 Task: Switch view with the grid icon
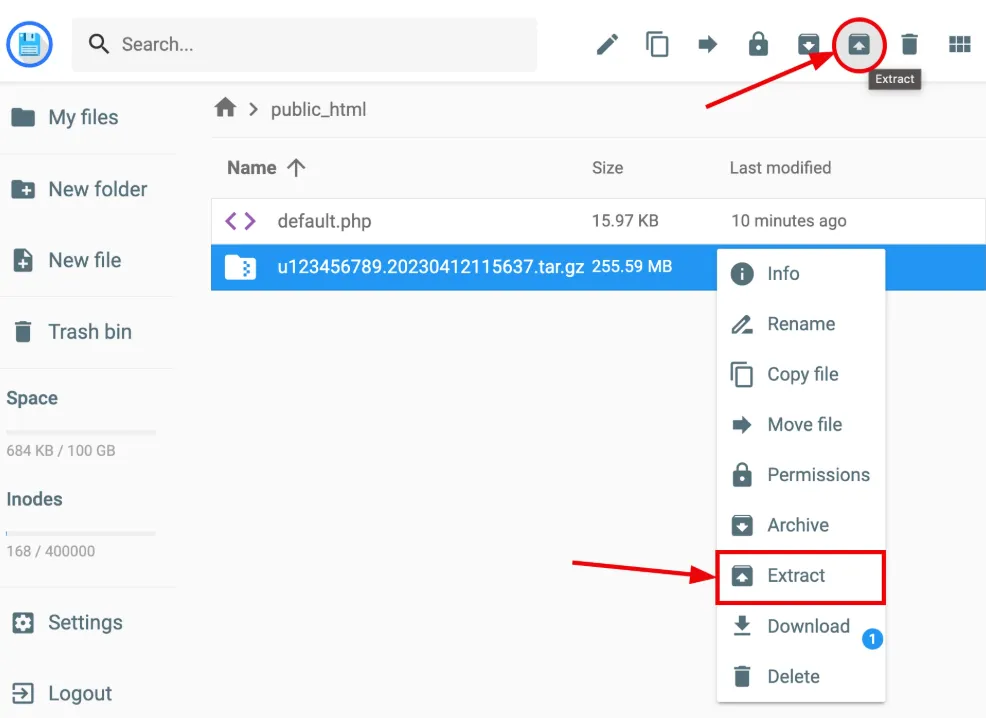pyautogui.click(x=960, y=45)
